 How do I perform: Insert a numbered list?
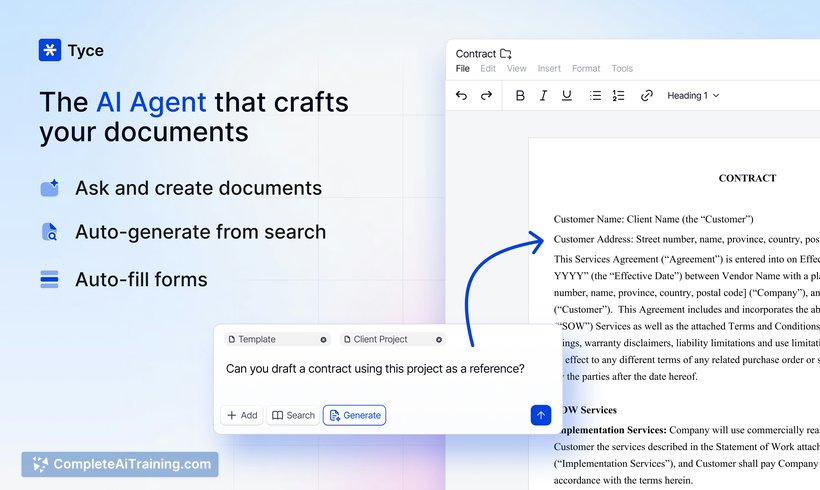pyautogui.click(x=618, y=95)
